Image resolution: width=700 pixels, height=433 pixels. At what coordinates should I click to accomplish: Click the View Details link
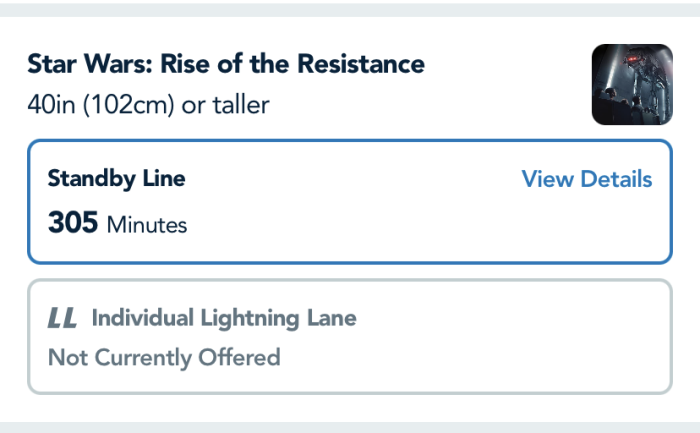point(587,179)
